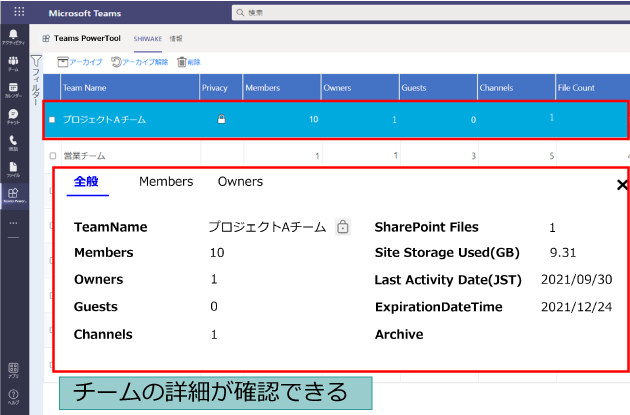Click lock icon in プロジェクトAチーム row
Screen dimensions: 630x415
pyautogui.click(x=221, y=119)
